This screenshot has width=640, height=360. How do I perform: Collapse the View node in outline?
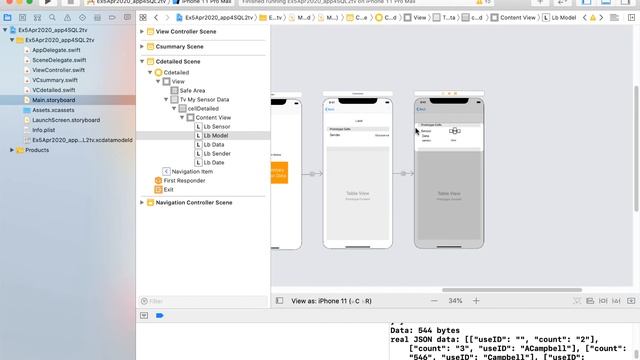pyautogui.click(x=158, y=81)
